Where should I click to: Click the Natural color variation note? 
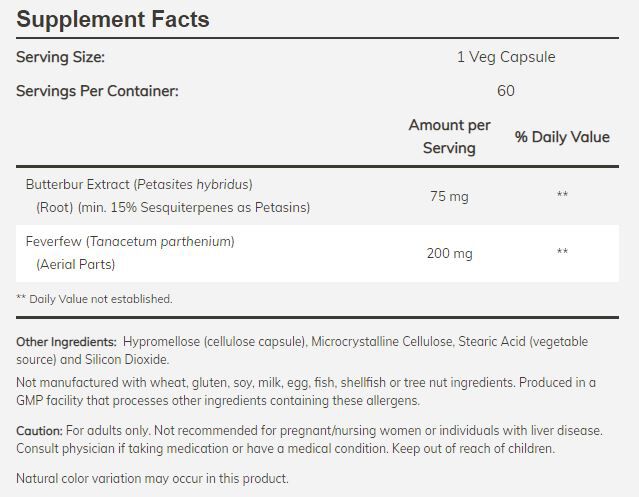coord(152,478)
